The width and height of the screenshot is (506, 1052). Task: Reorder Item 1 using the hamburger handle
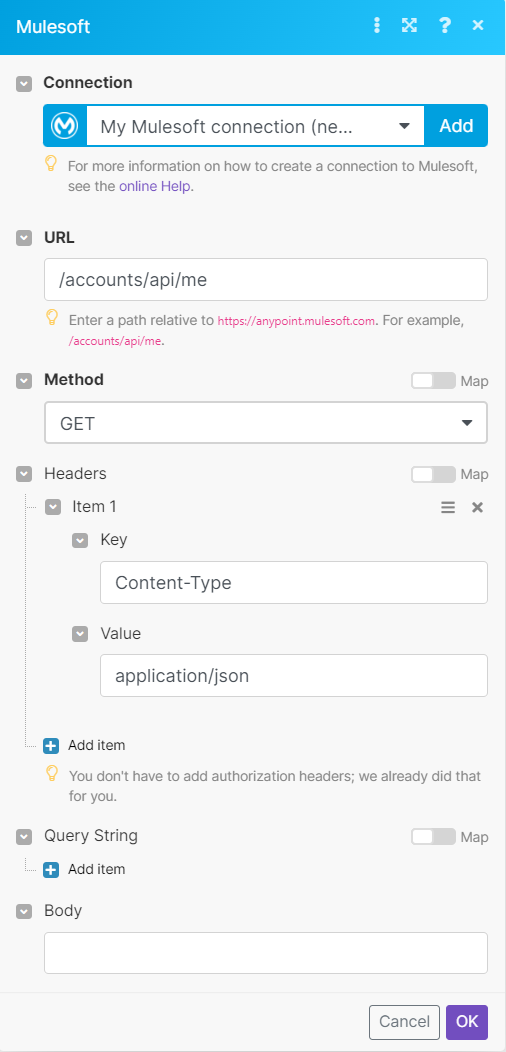tap(448, 507)
